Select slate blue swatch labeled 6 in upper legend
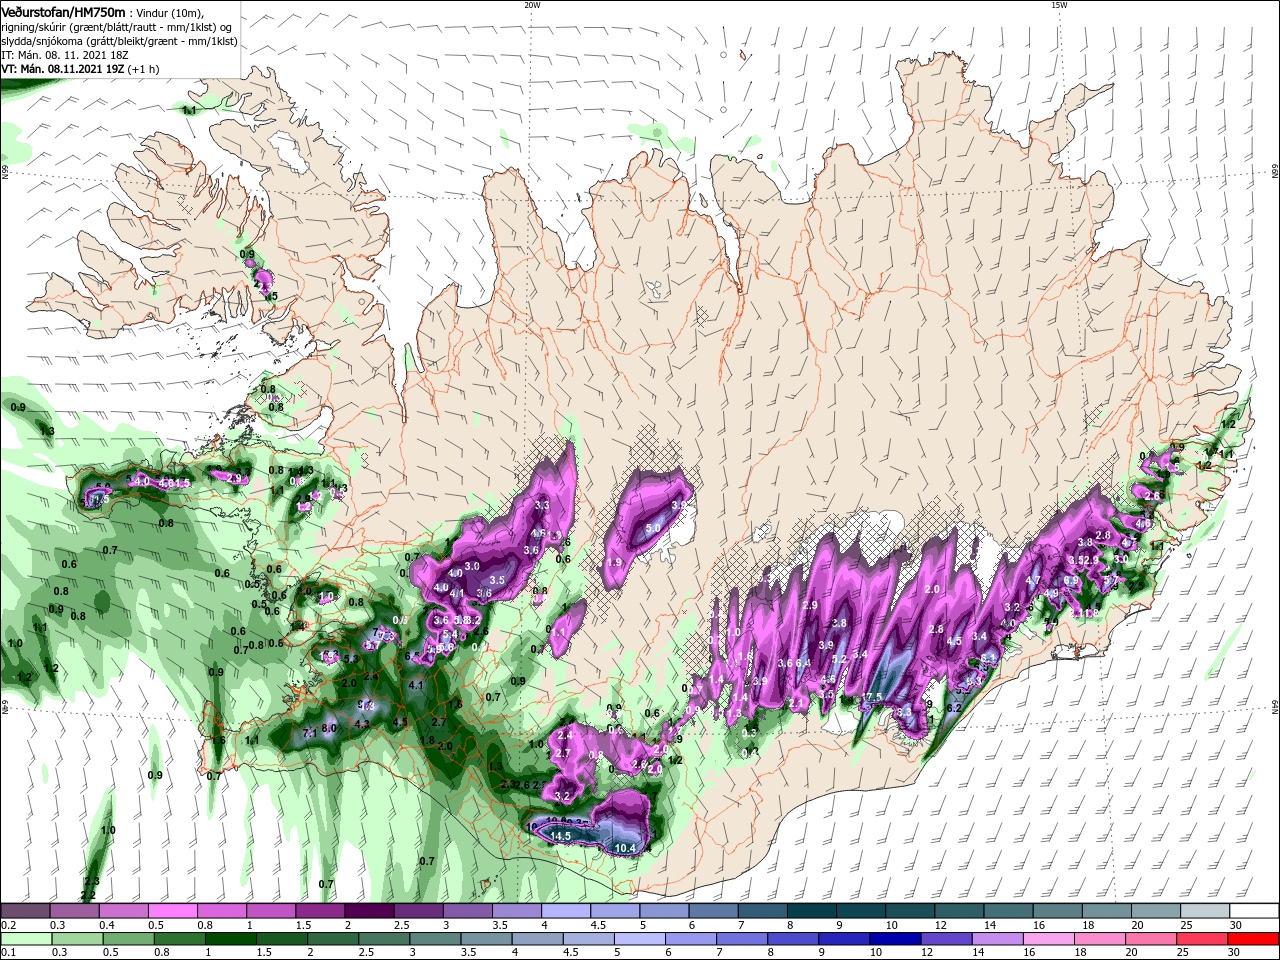 [x=713, y=911]
